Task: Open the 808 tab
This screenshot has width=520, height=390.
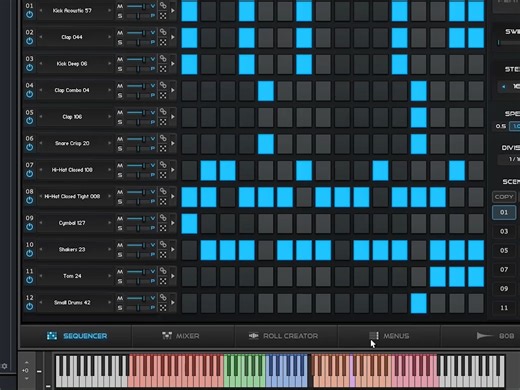Action: (496, 336)
